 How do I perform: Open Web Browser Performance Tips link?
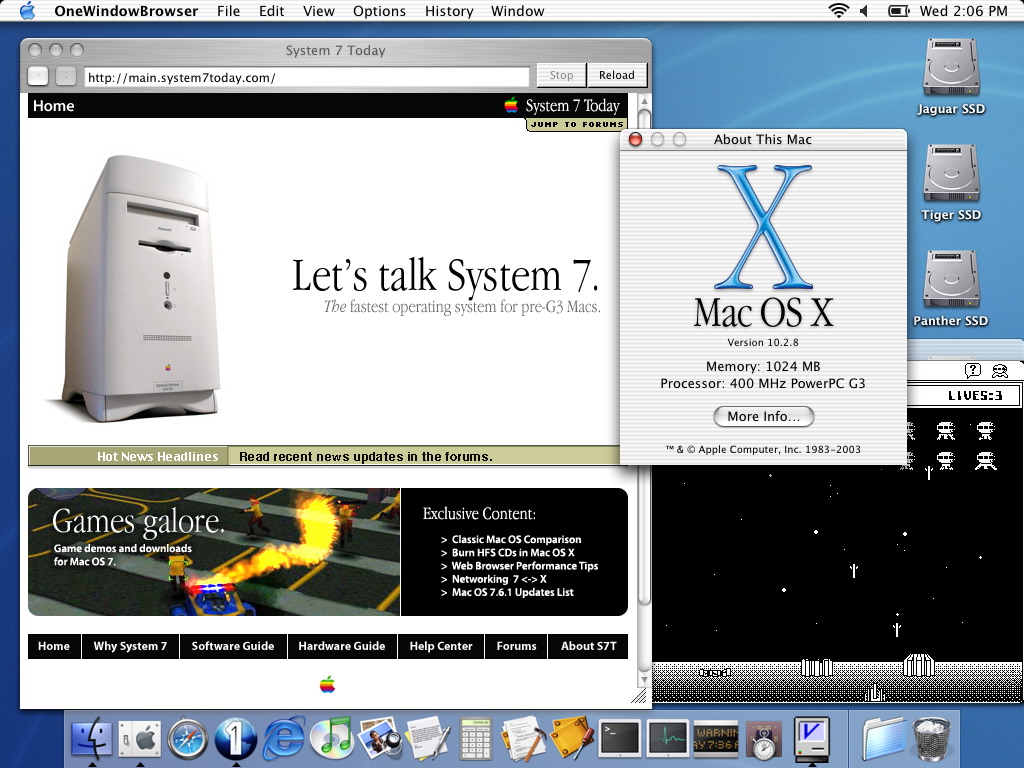524,566
